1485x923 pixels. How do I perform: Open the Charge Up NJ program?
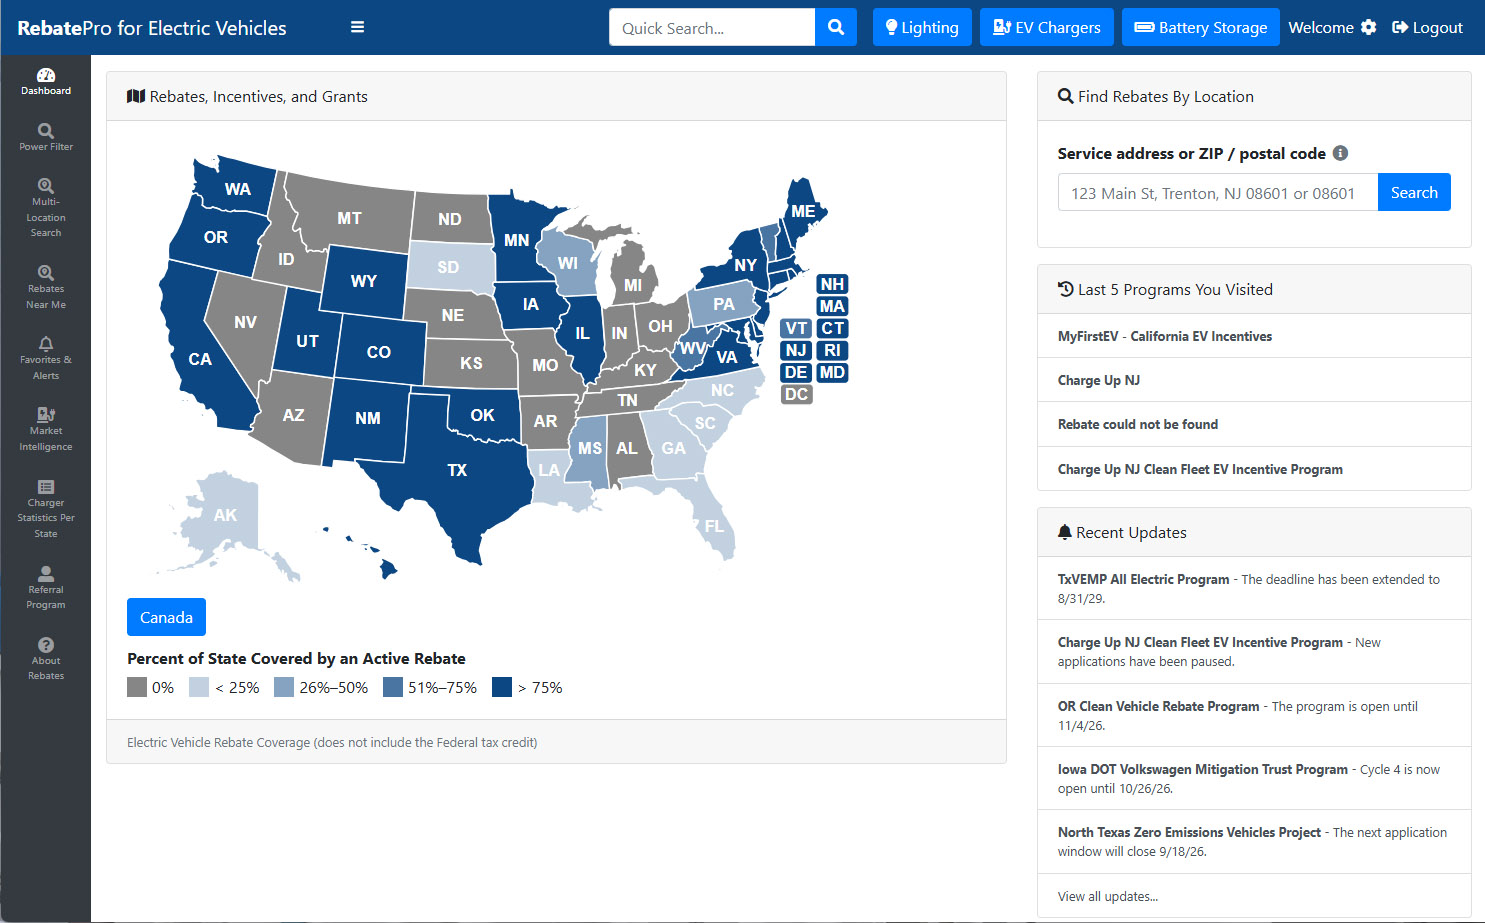[x=1099, y=380]
